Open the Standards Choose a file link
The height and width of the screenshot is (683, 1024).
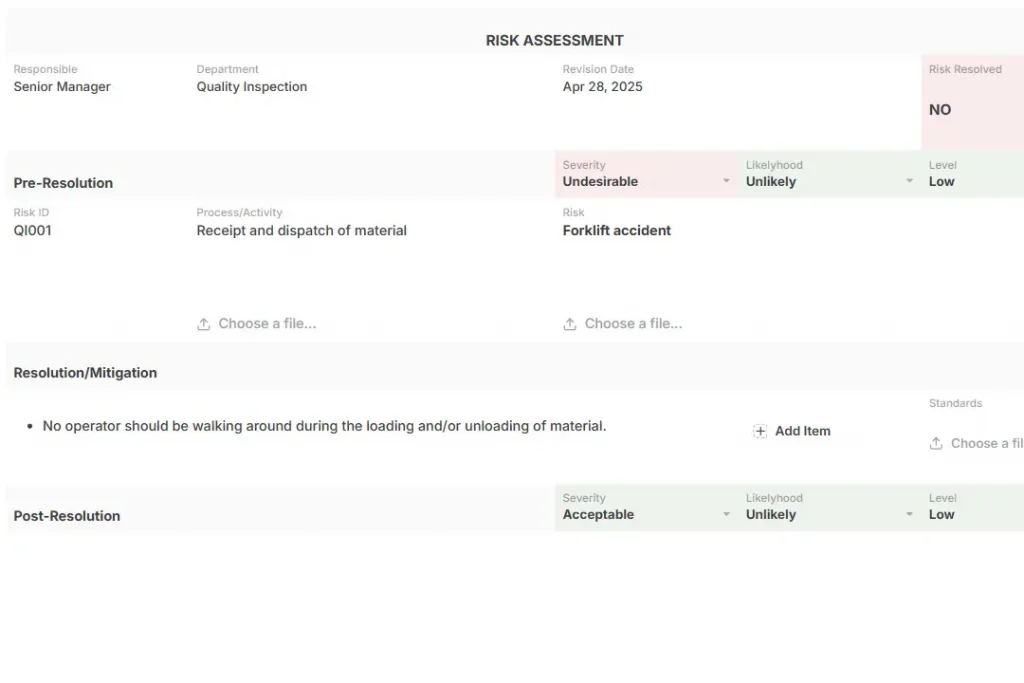[x=985, y=443]
